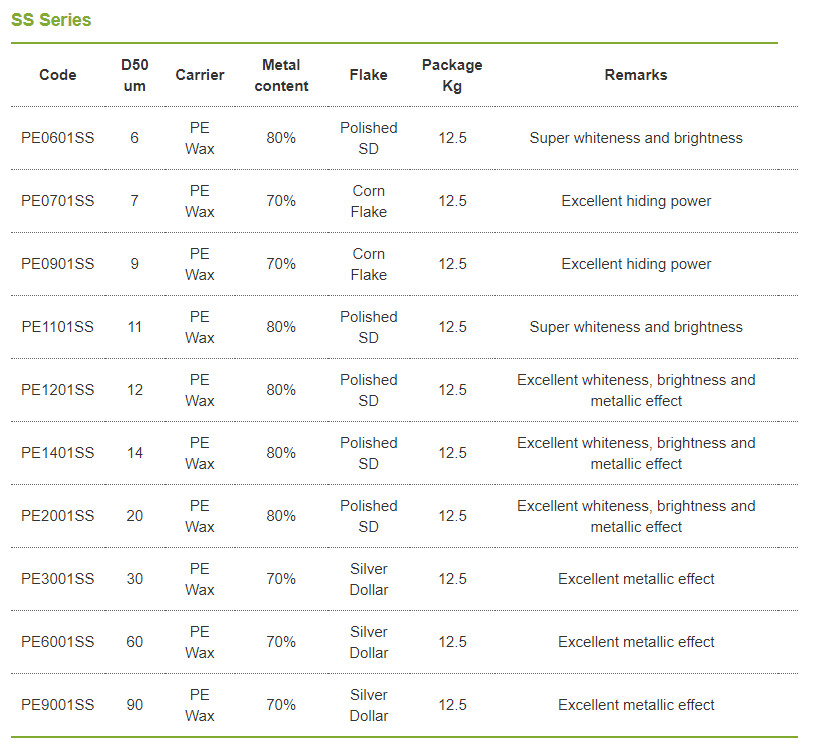This screenshot has height=756, width=814.
Task: Click product code PE2001SS
Action: coord(58,516)
